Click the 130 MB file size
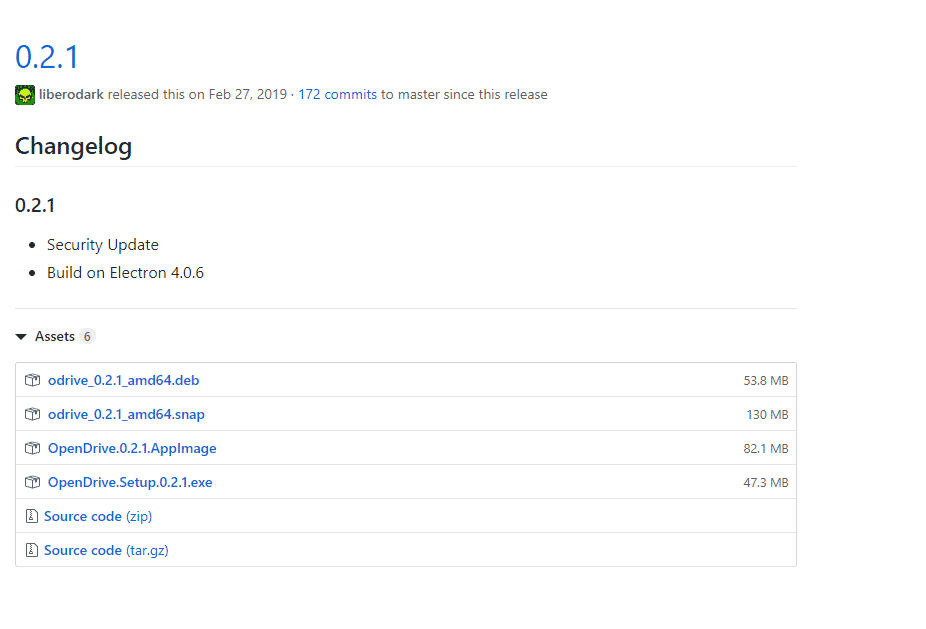 point(768,415)
